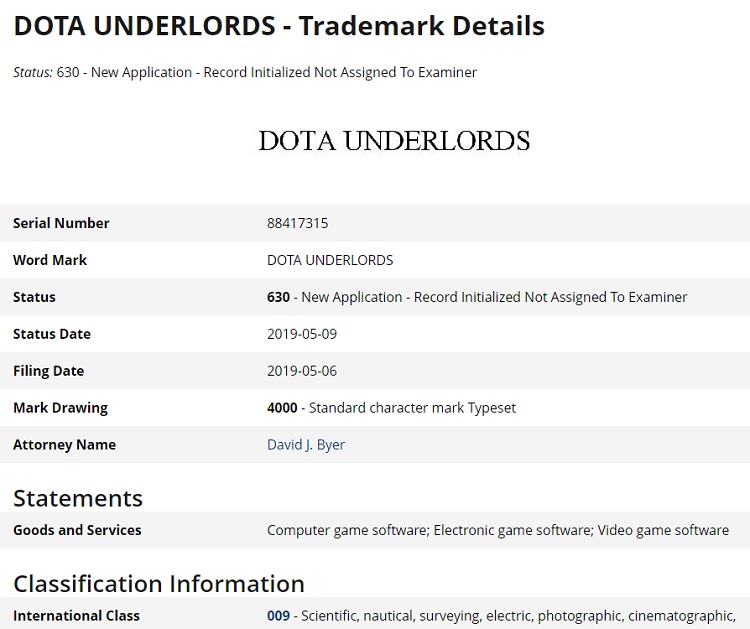Click the italic Status line under the title
This screenshot has height=629, width=750.
[x=245, y=72]
